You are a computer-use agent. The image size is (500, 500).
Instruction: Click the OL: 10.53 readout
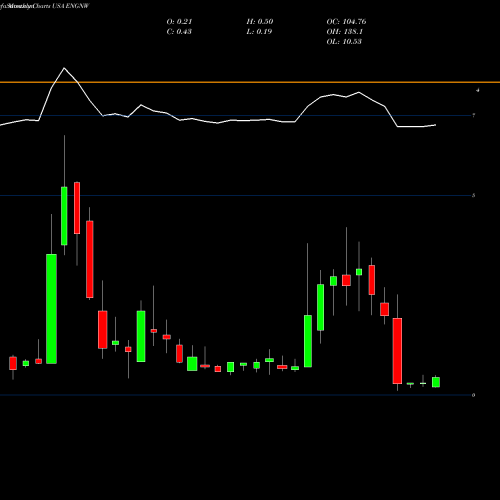tap(344, 42)
